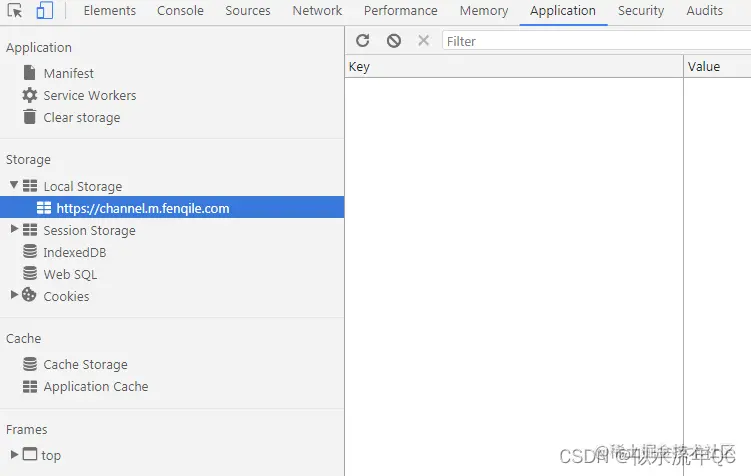Click the refresh storage icon

[363, 41]
